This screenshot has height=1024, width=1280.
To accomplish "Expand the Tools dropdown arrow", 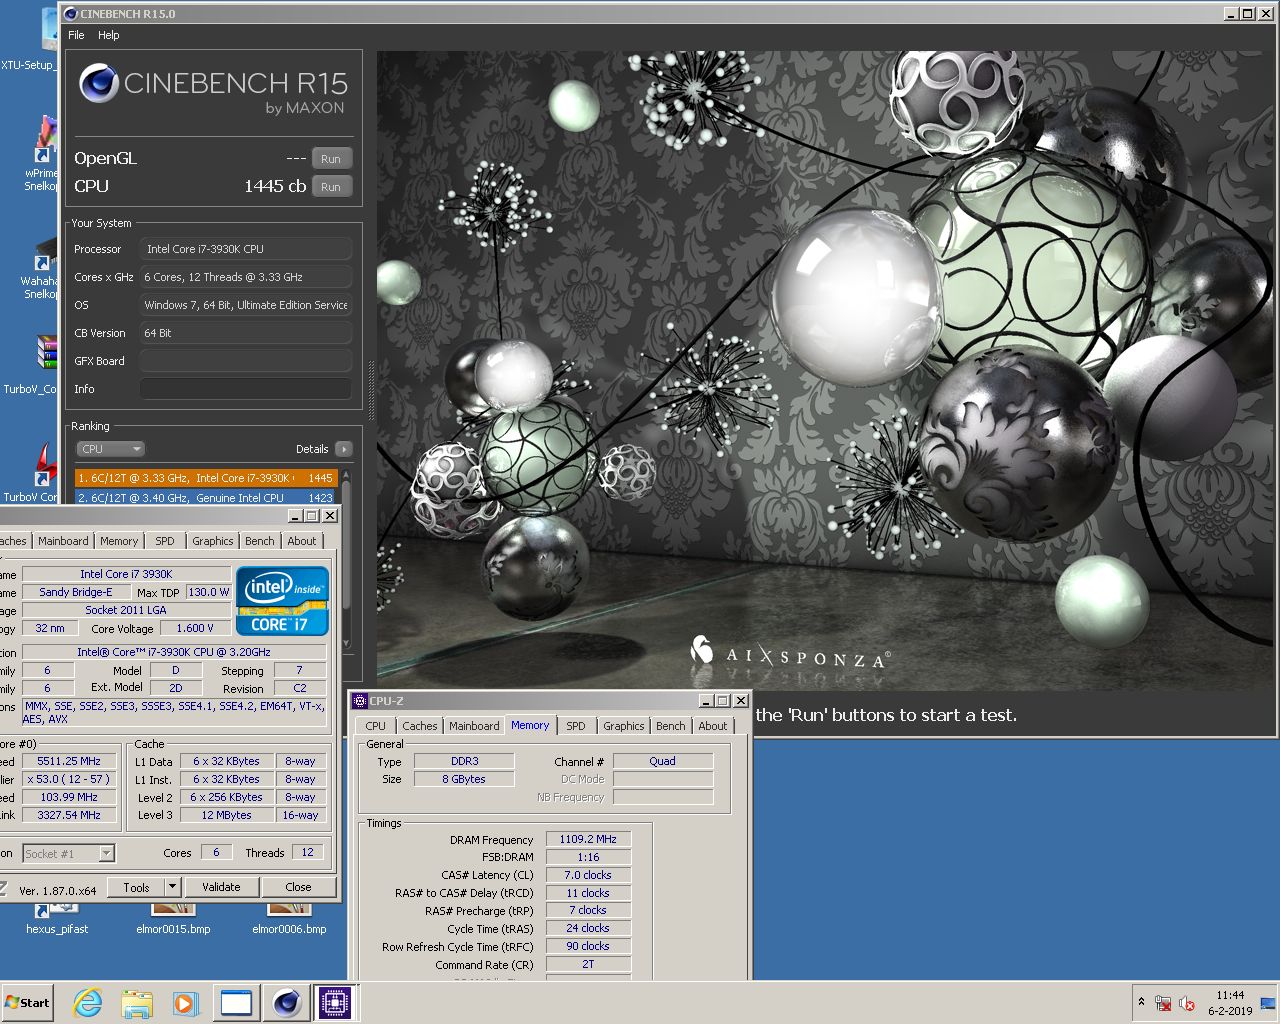I will pos(172,887).
